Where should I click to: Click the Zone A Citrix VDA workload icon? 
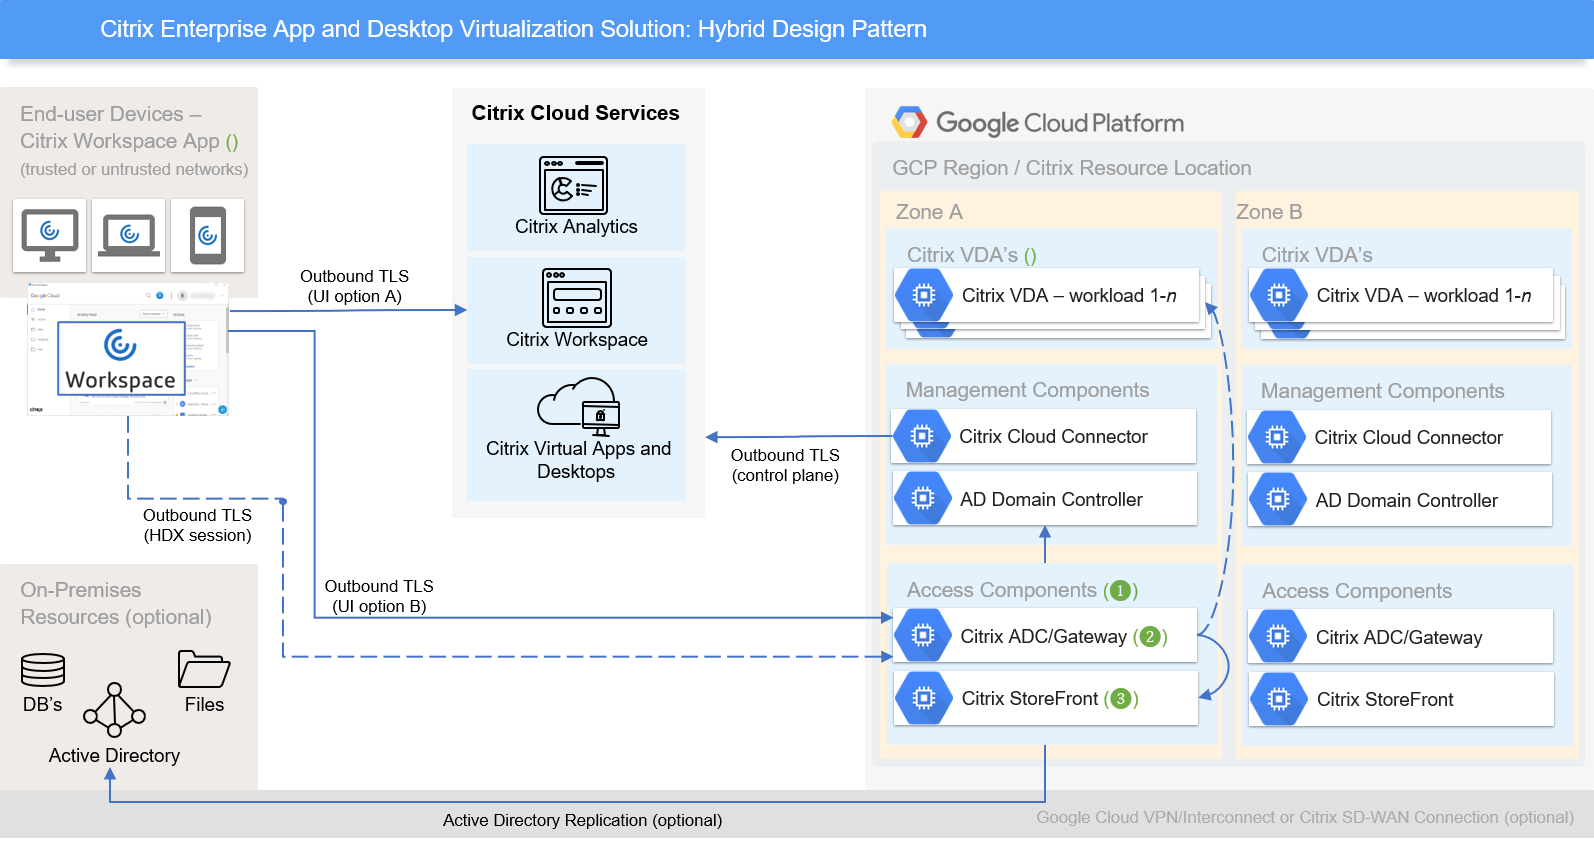click(x=923, y=295)
